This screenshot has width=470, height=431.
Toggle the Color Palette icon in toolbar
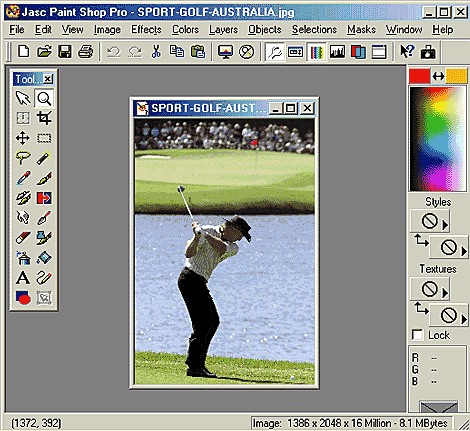(x=316, y=52)
